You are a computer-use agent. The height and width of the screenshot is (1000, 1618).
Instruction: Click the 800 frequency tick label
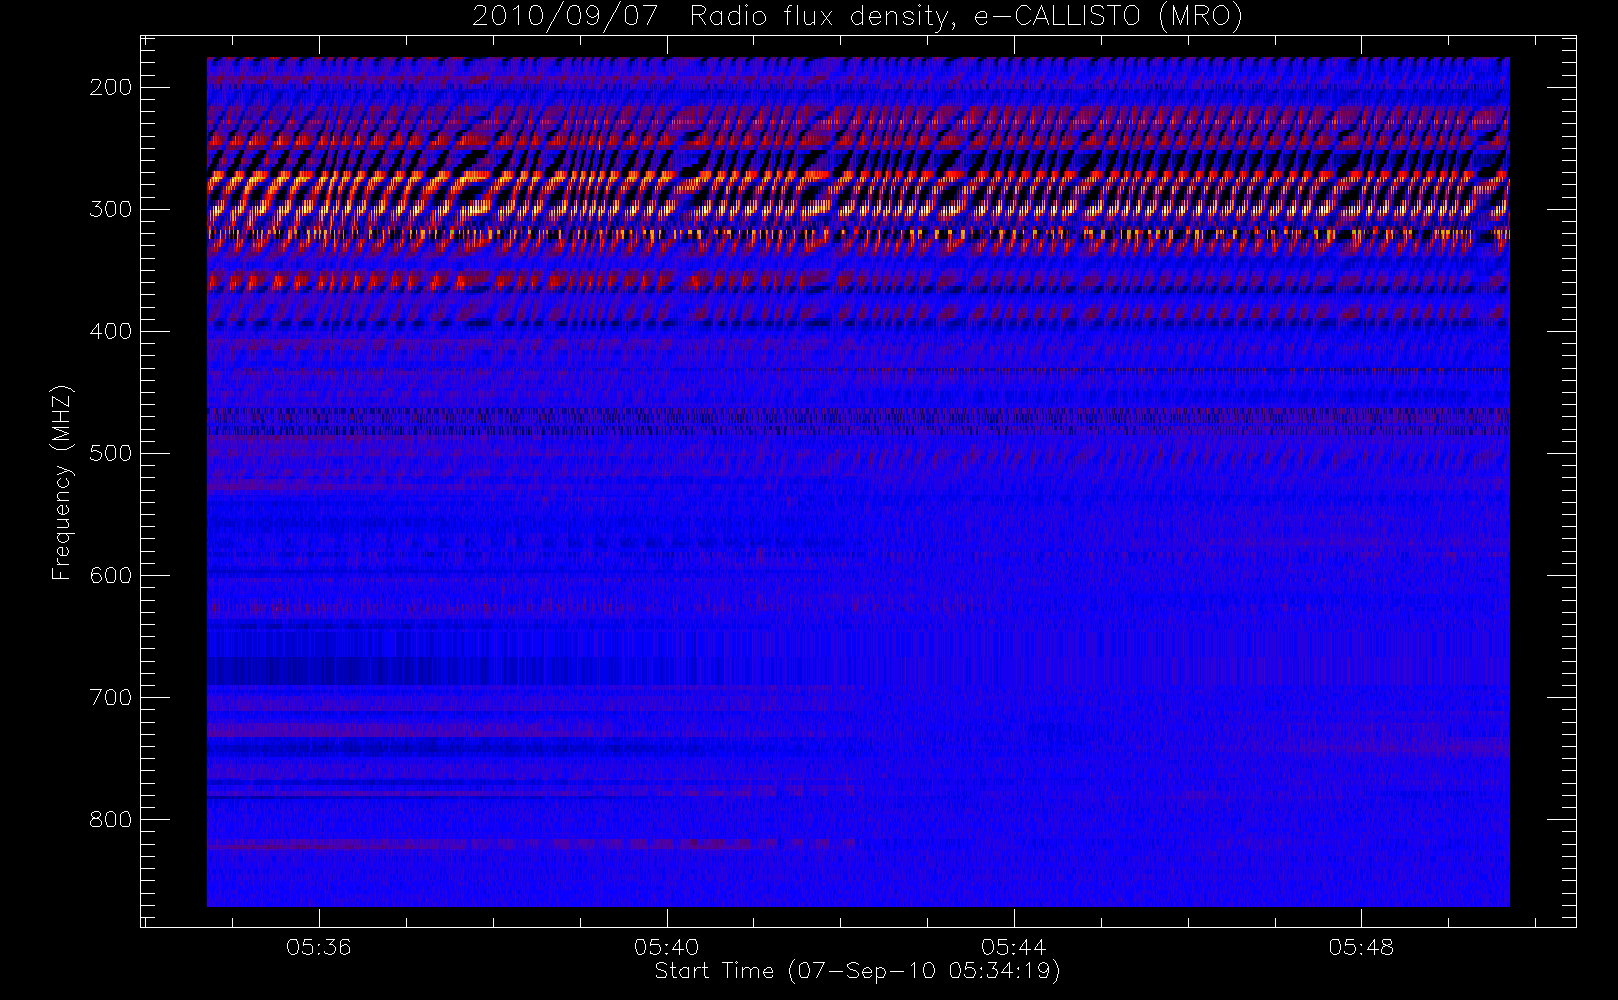(x=111, y=819)
